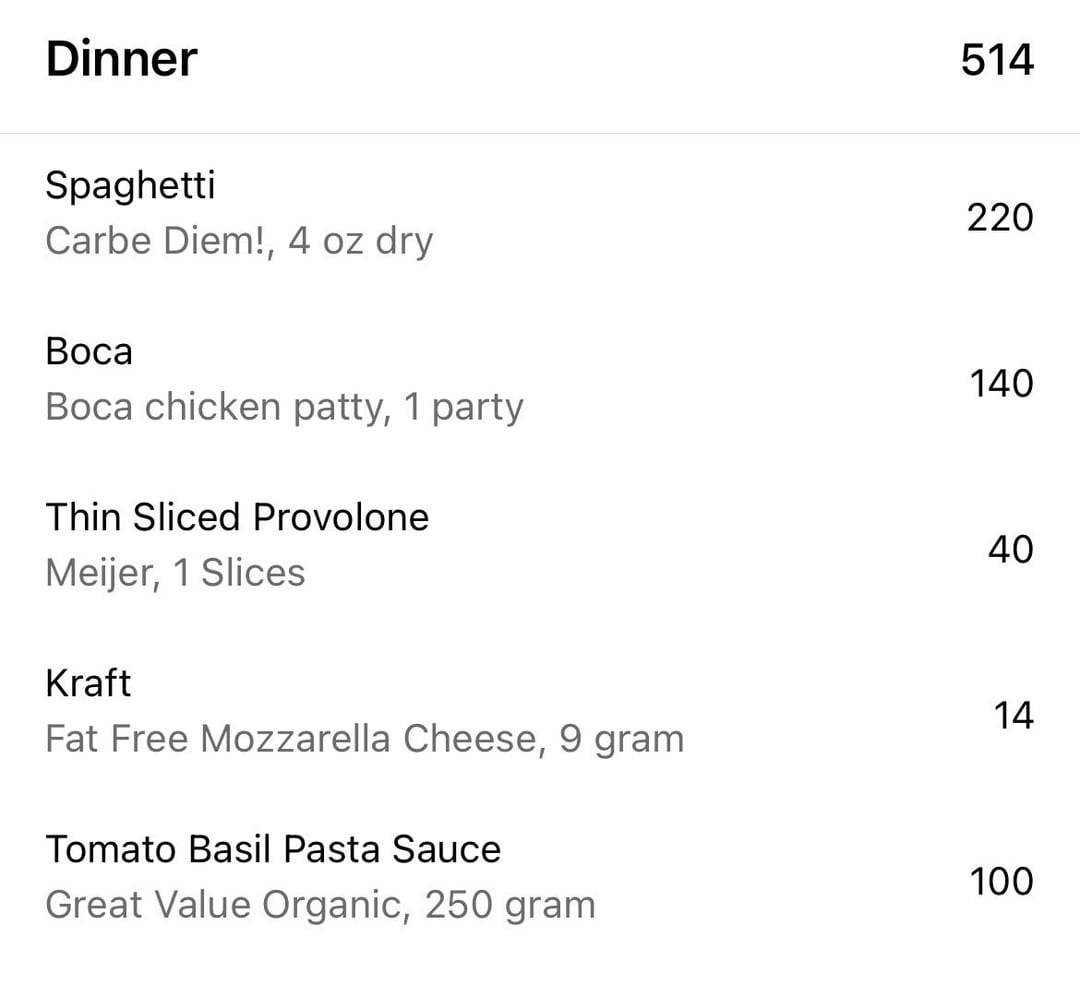Select the 'Carbe Diem!, 4 oz dry' subtitle
This screenshot has width=1080, height=1008.
coord(239,242)
